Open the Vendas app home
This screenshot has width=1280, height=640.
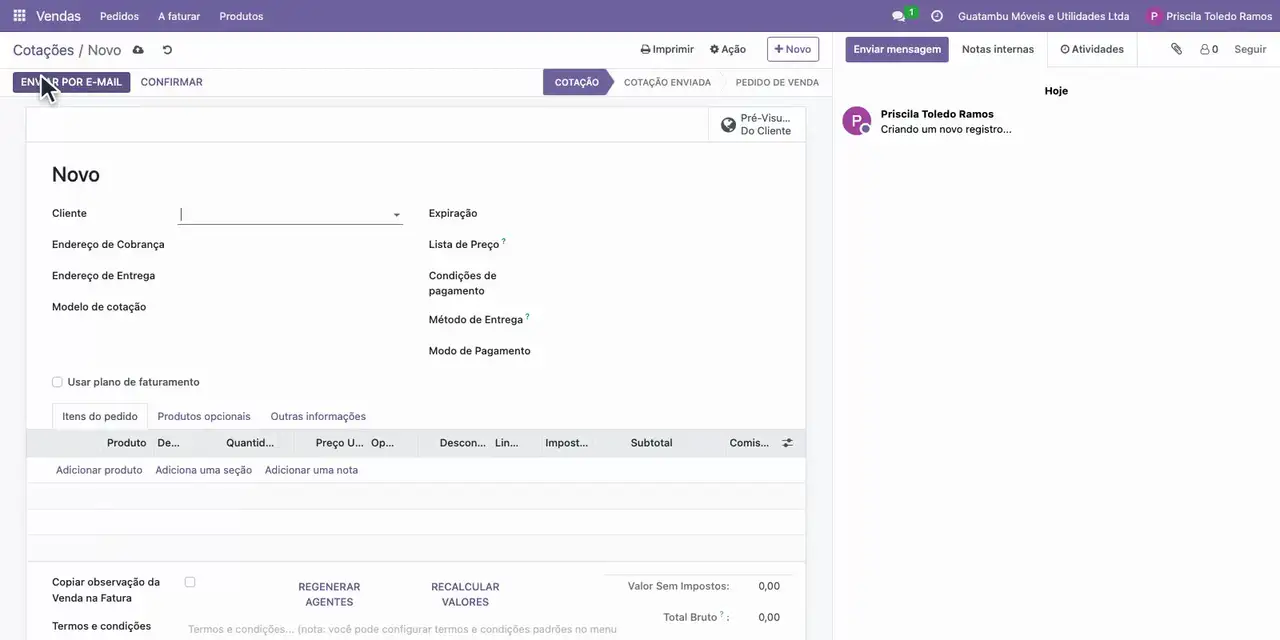59,16
